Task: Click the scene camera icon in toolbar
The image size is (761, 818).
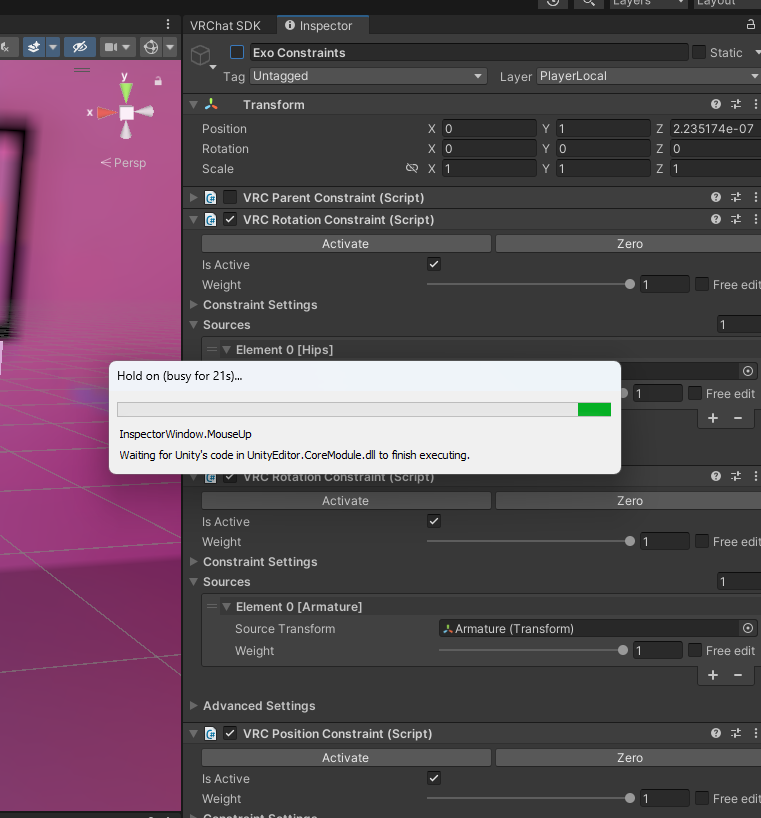Action: tap(111, 47)
